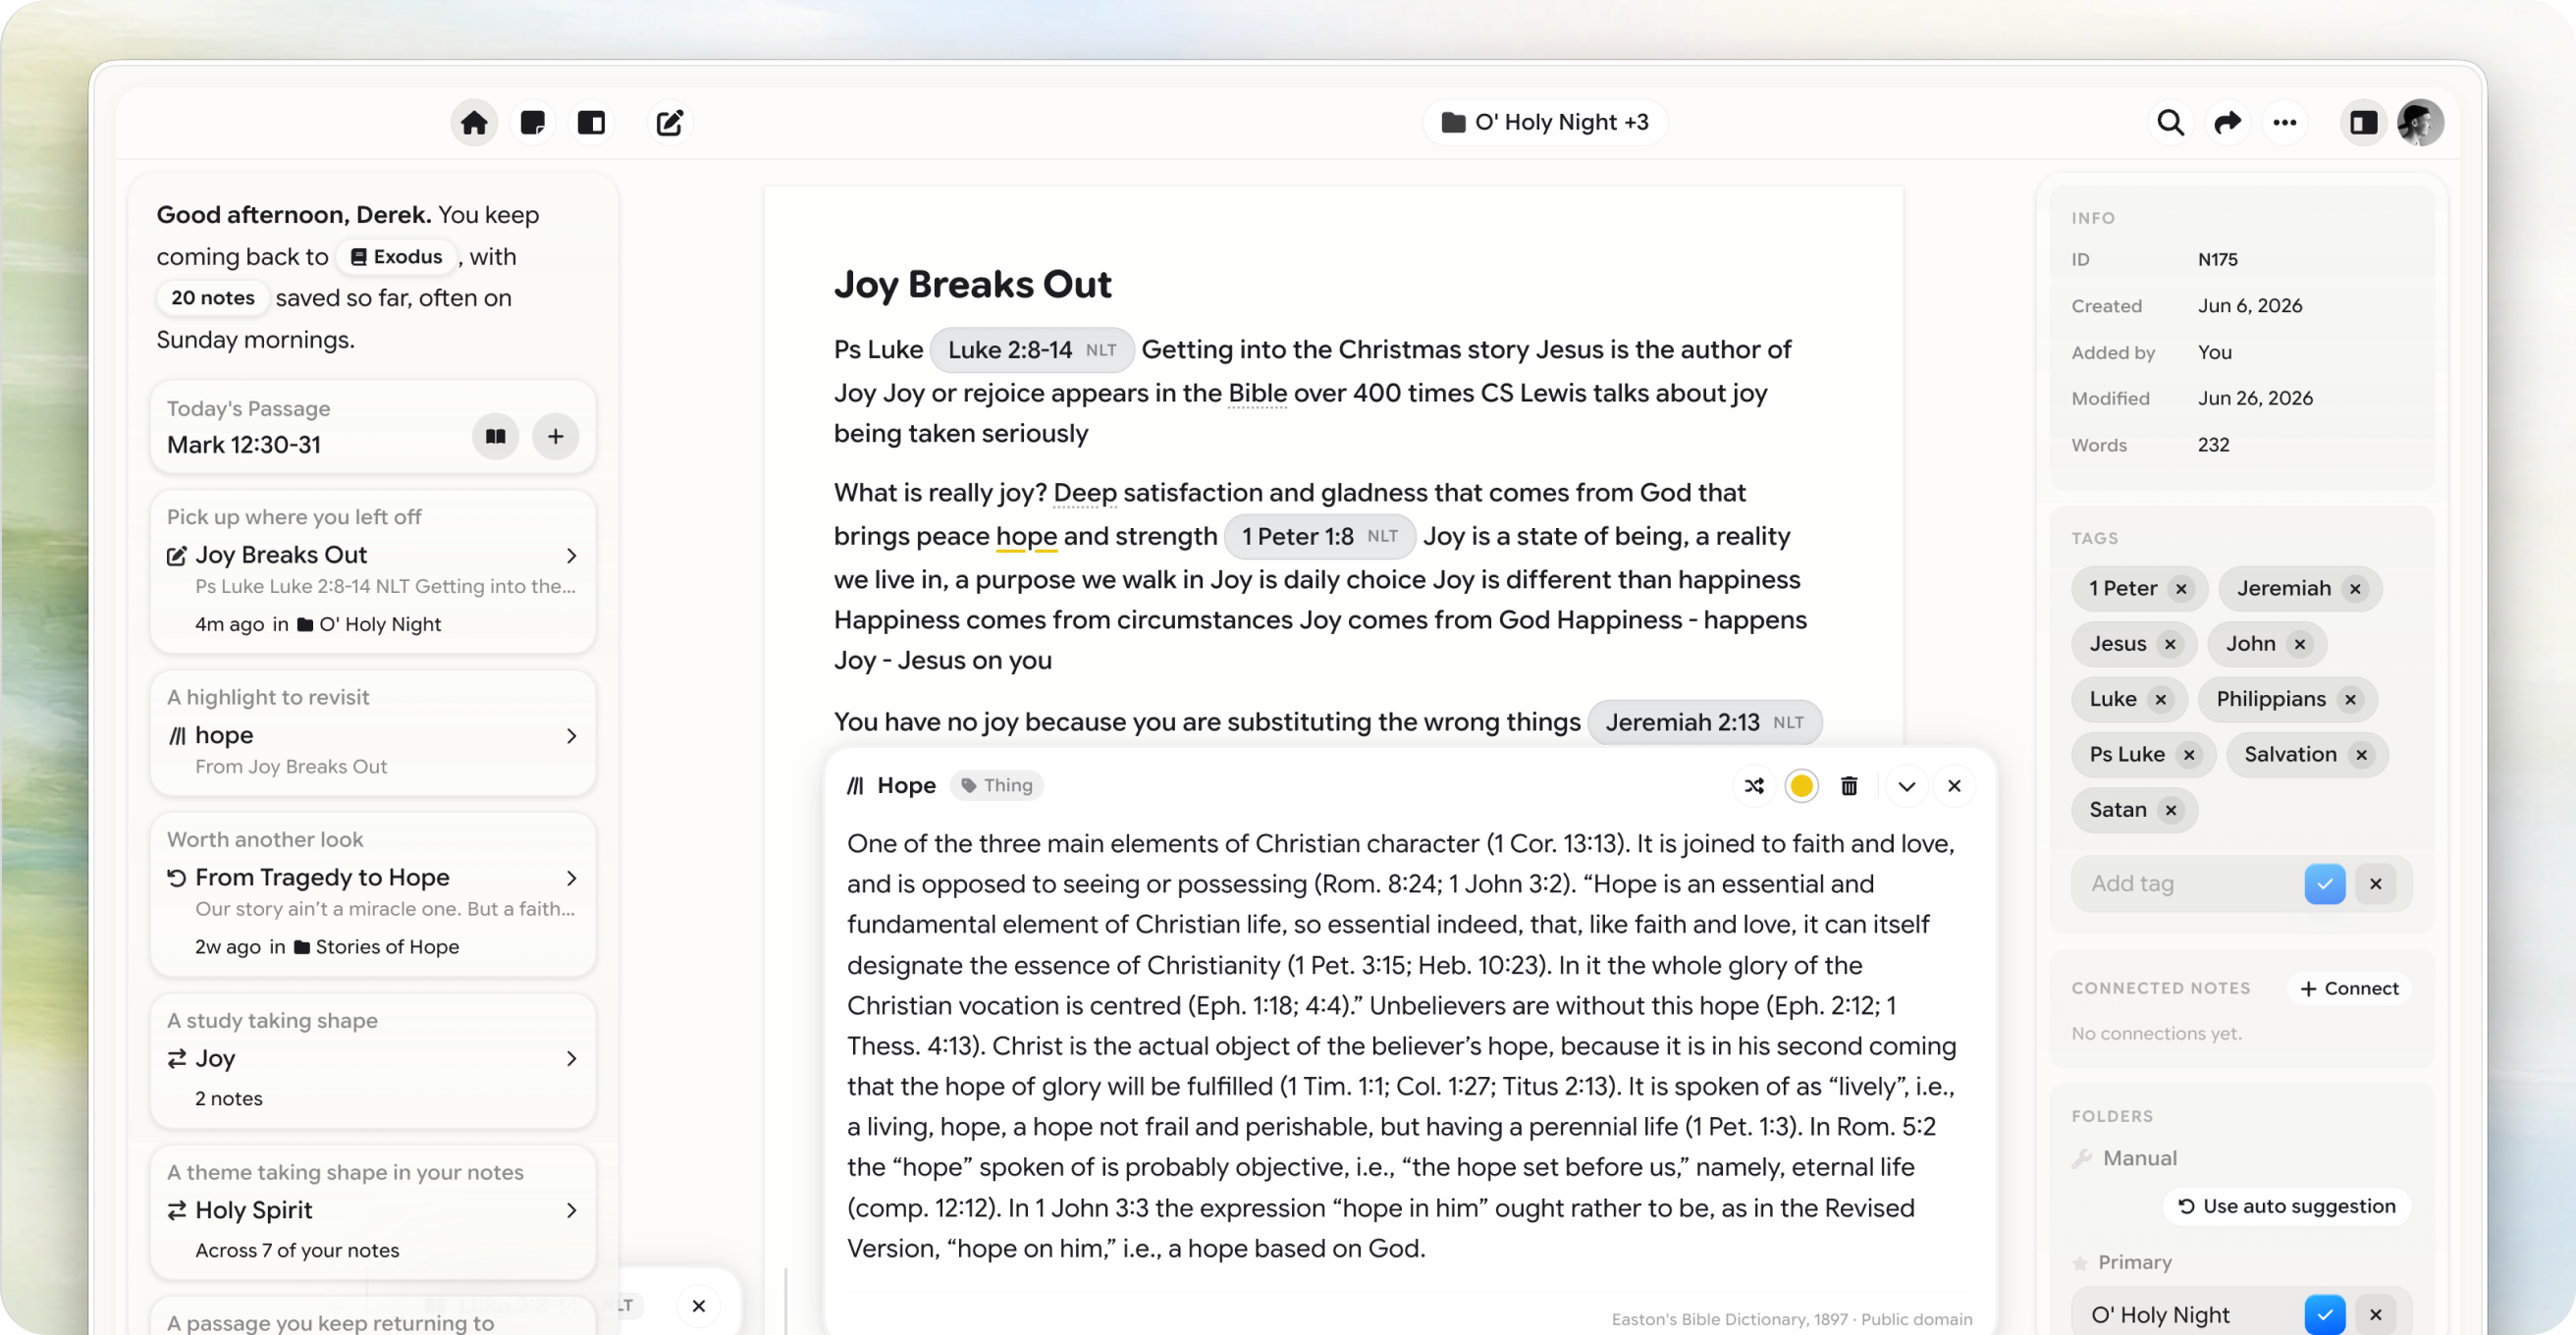Screen dimensions: 2576x1335
Task: Open the user profile avatar
Action: coord(2420,122)
